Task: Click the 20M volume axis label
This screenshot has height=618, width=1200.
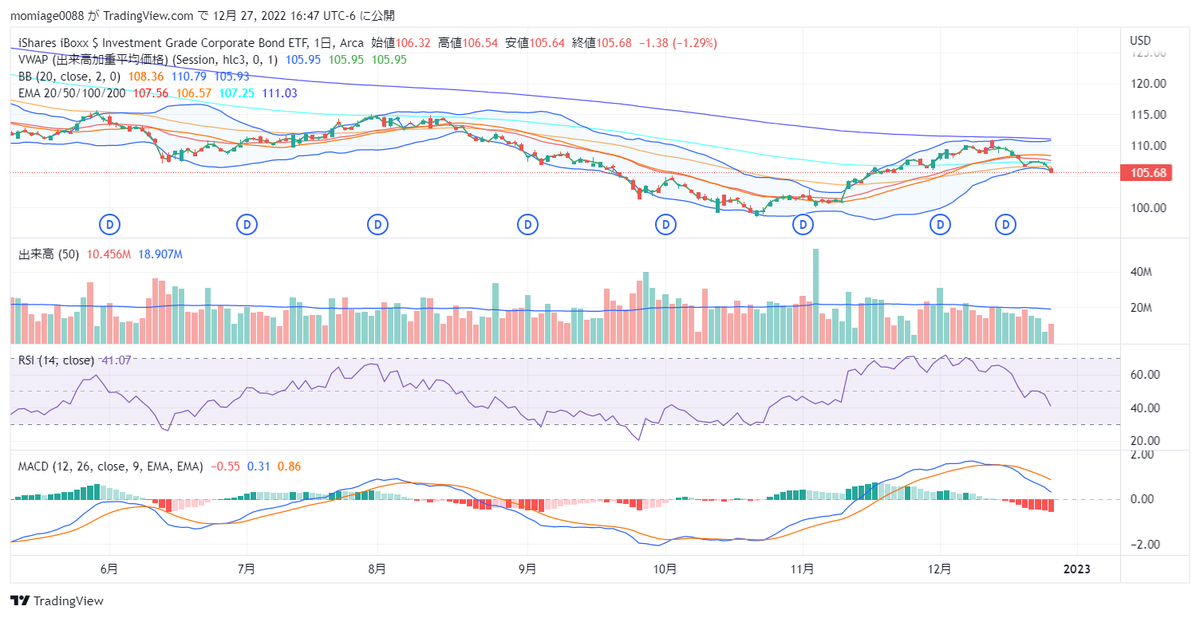Action: point(1141,308)
